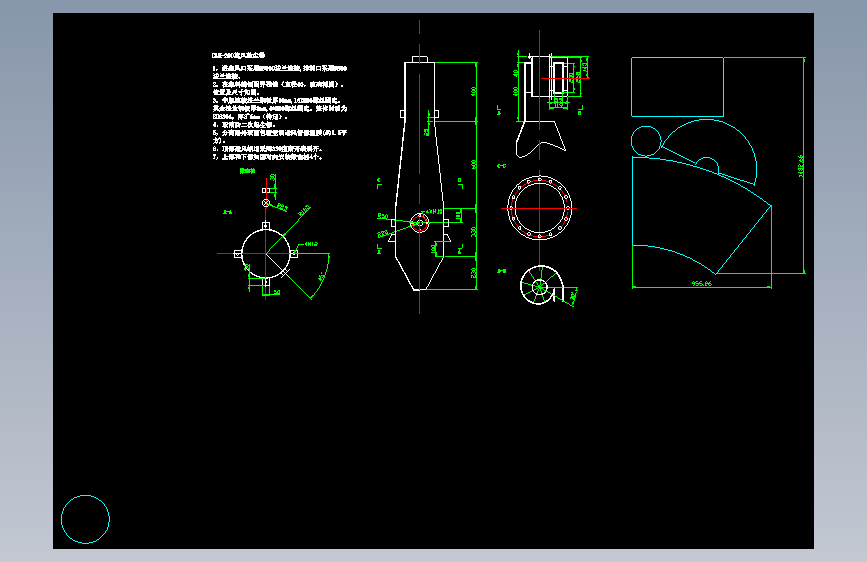Image resolution: width=867 pixels, height=562 pixels.
Task: Select the 956.06 horizontal dimension text
Action: tap(702, 283)
